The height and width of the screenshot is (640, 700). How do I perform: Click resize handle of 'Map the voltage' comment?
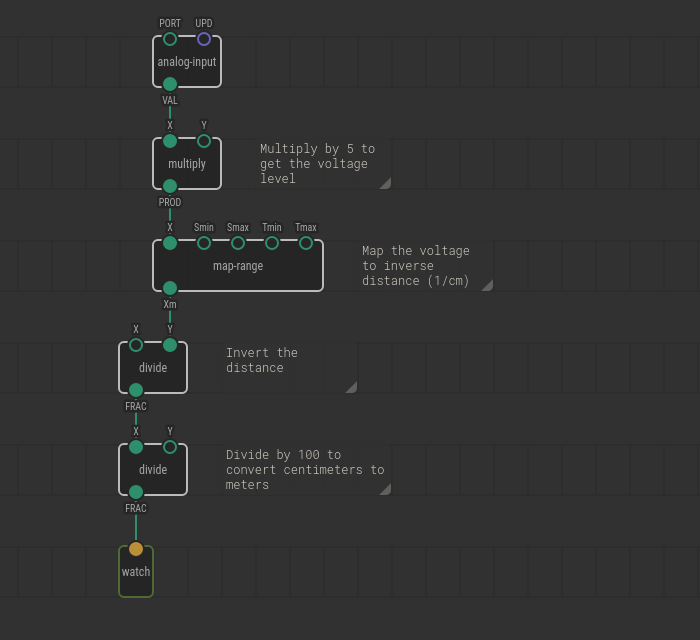pos(487,285)
